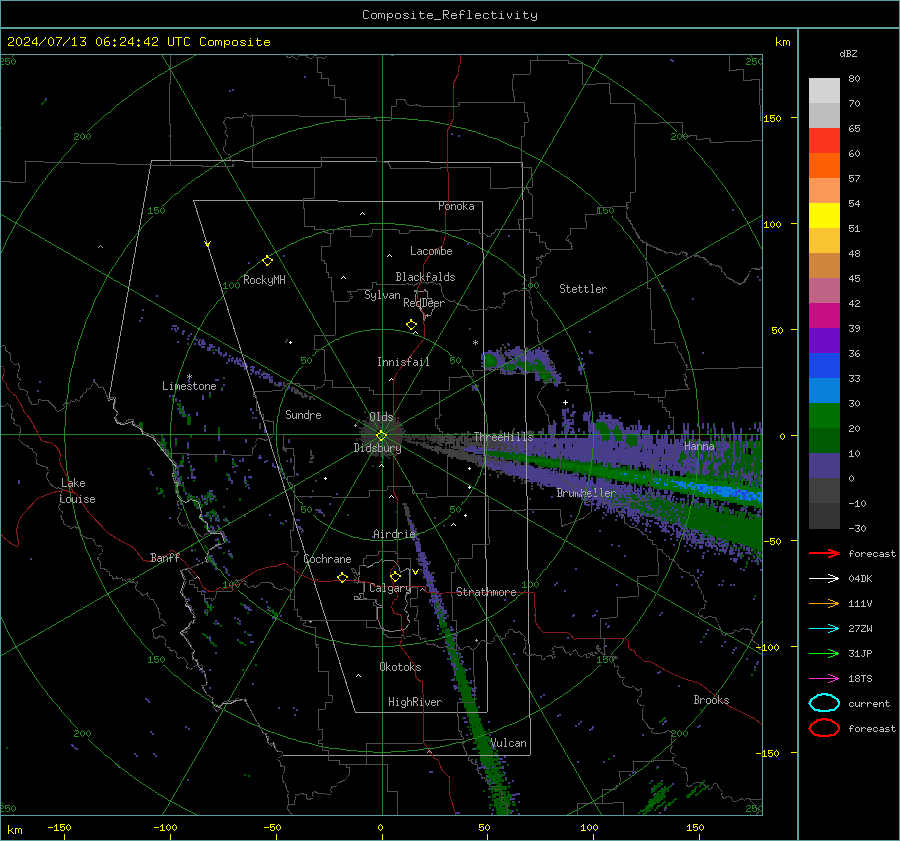Screen dimensions: 900x841
Task: Click the Vulcan label
Action: pyautogui.click(x=509, y=743)
